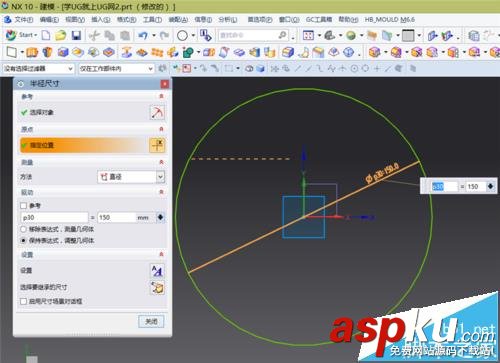
Task: Collapse the 驱动 section
Action: pyautogui.click(x=161, y=192)
